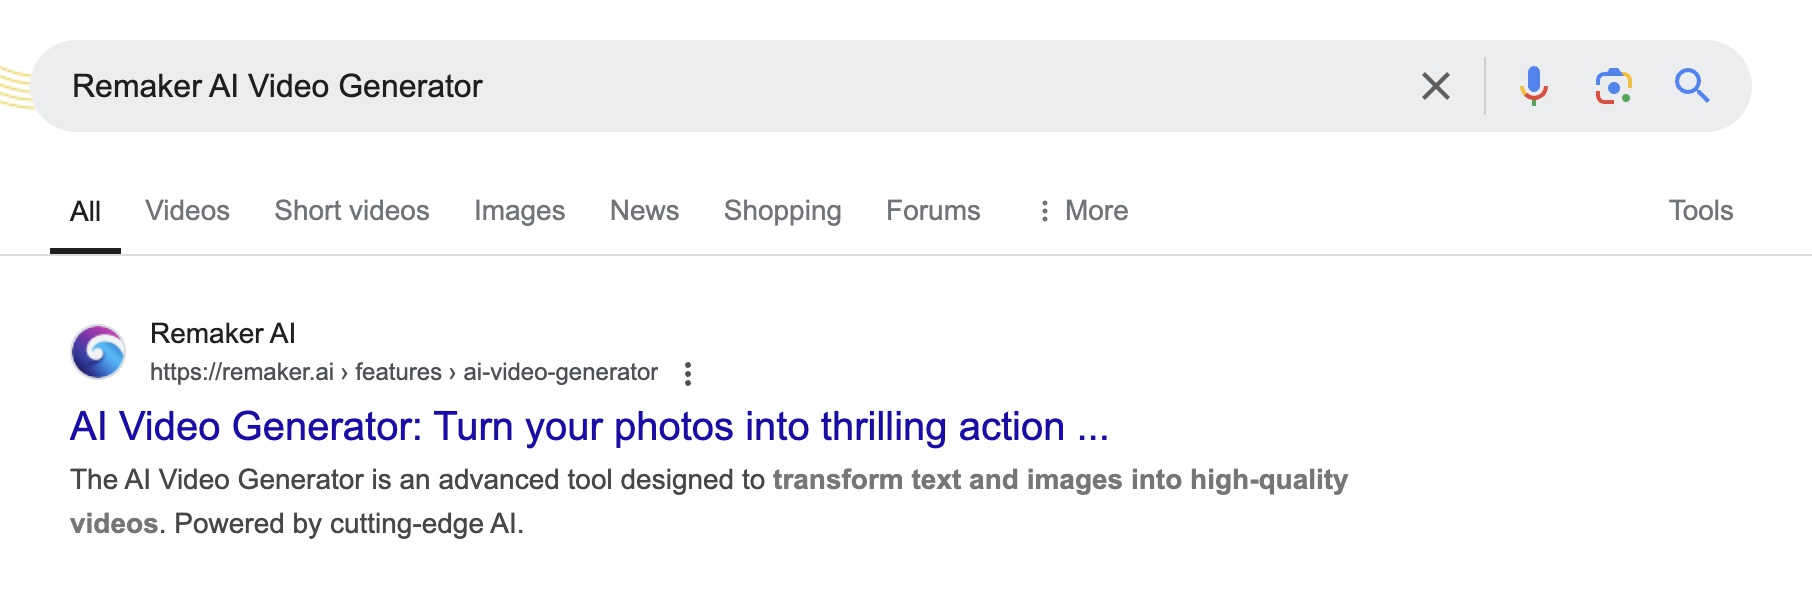Open the Shopping tab
This screenshot has height=592, width=1812.
(x=782, y=211)
